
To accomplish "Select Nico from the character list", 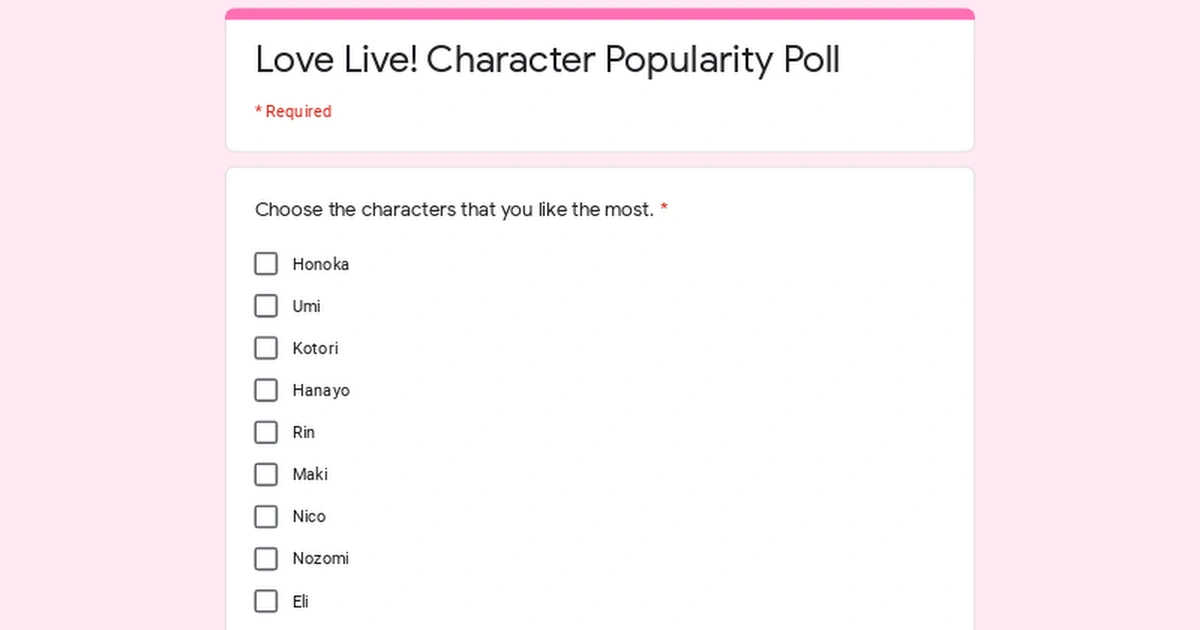I will coord(265,516).
